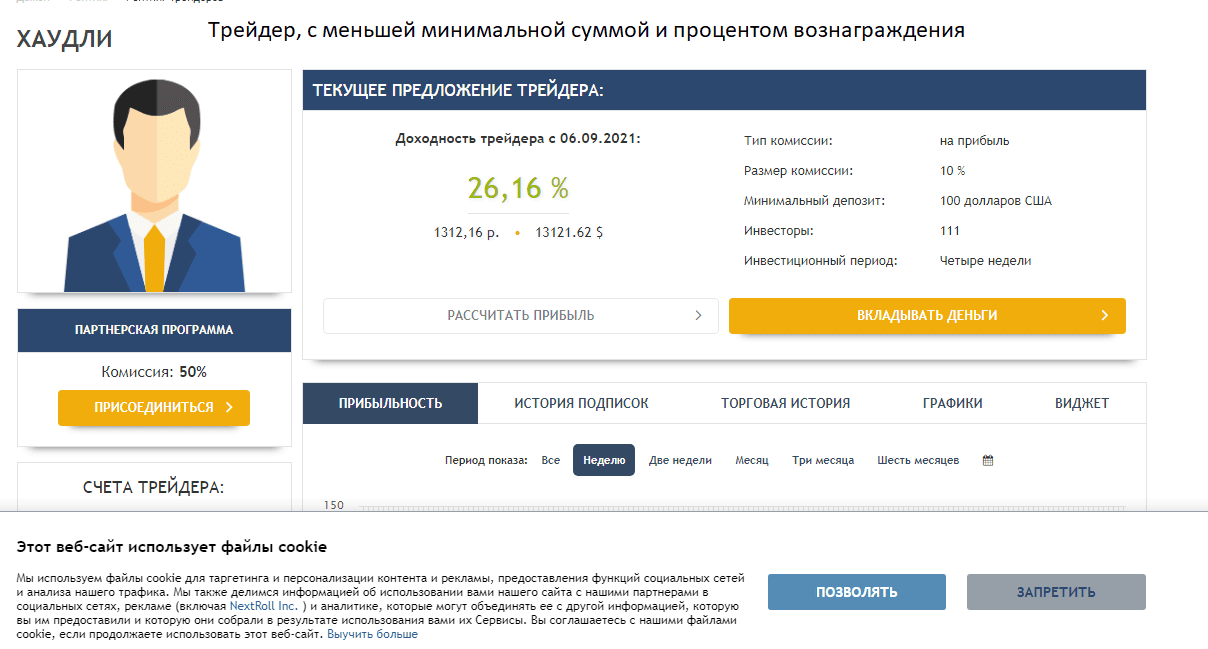Open the Виджет tab

pos(1082,403)
